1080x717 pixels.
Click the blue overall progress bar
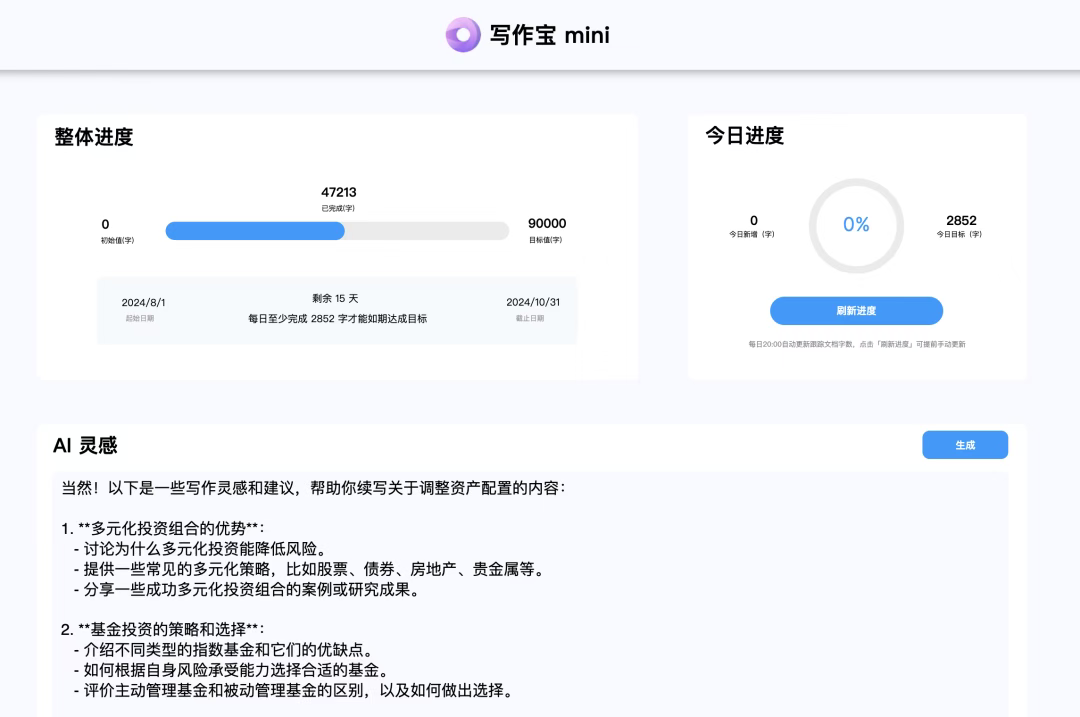point(255,231)
